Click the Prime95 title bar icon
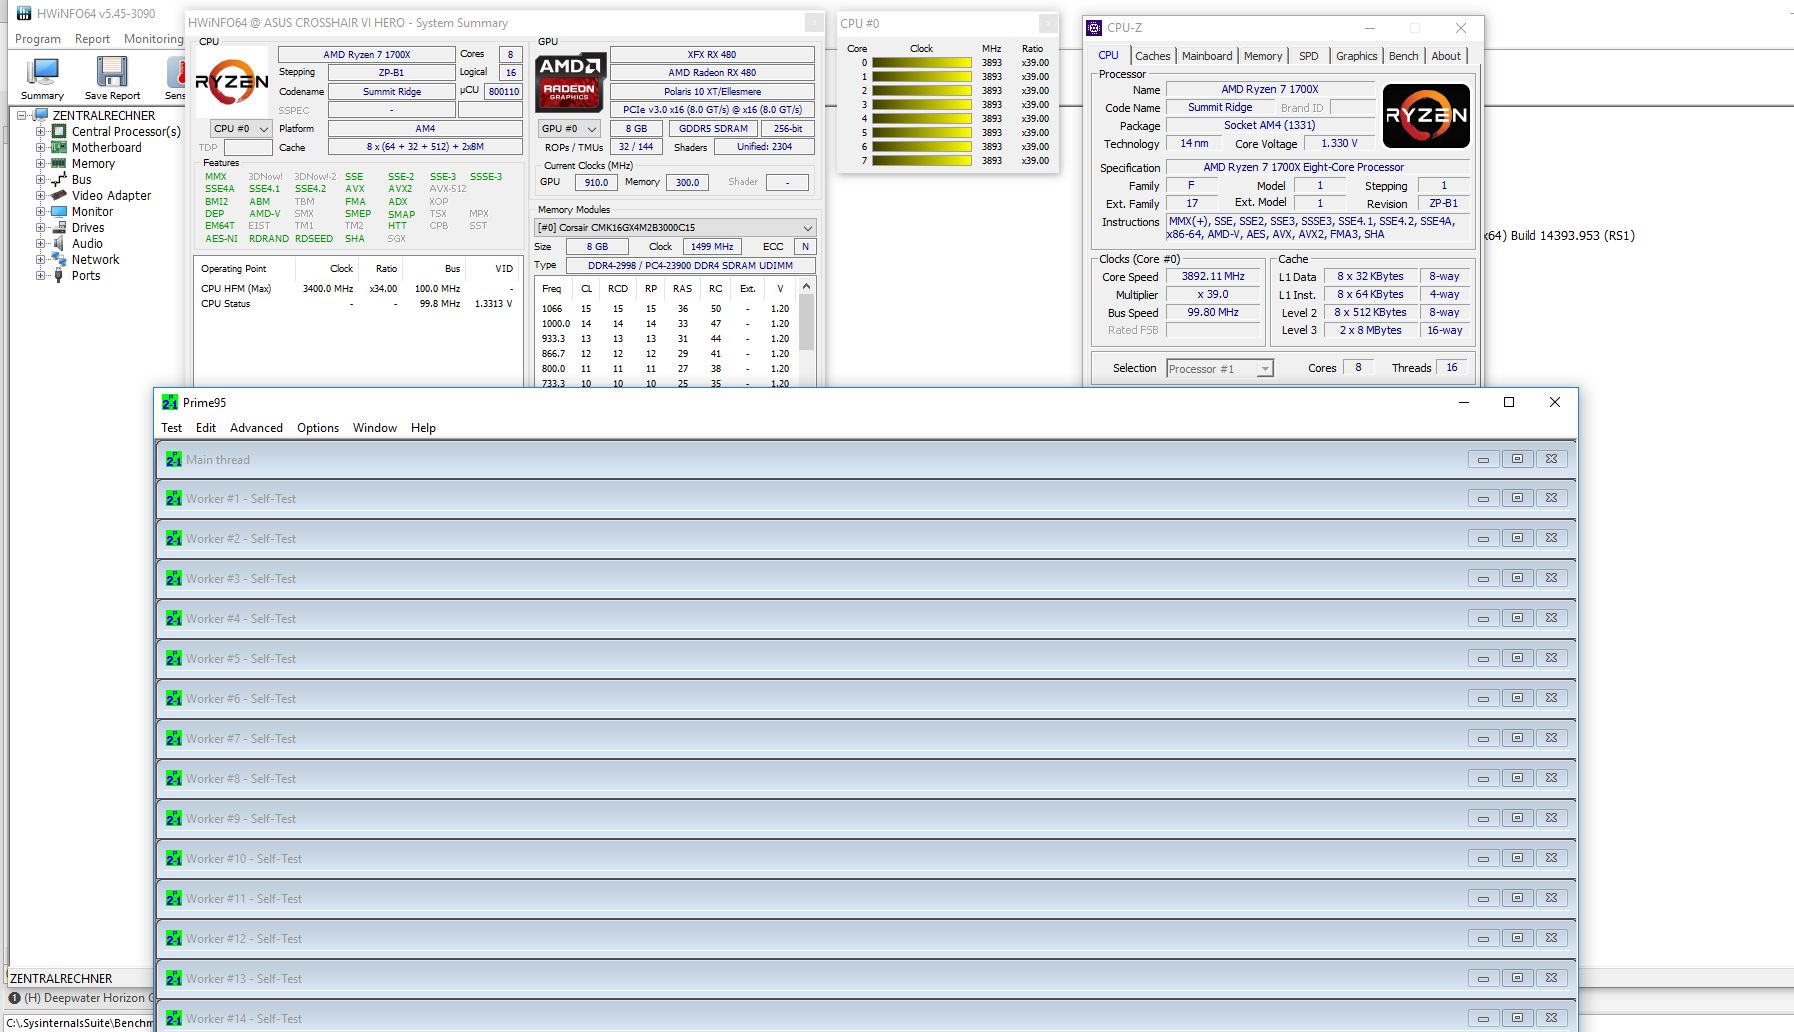This screenshot has height=1032, width=1794. (x=170, y=402)
